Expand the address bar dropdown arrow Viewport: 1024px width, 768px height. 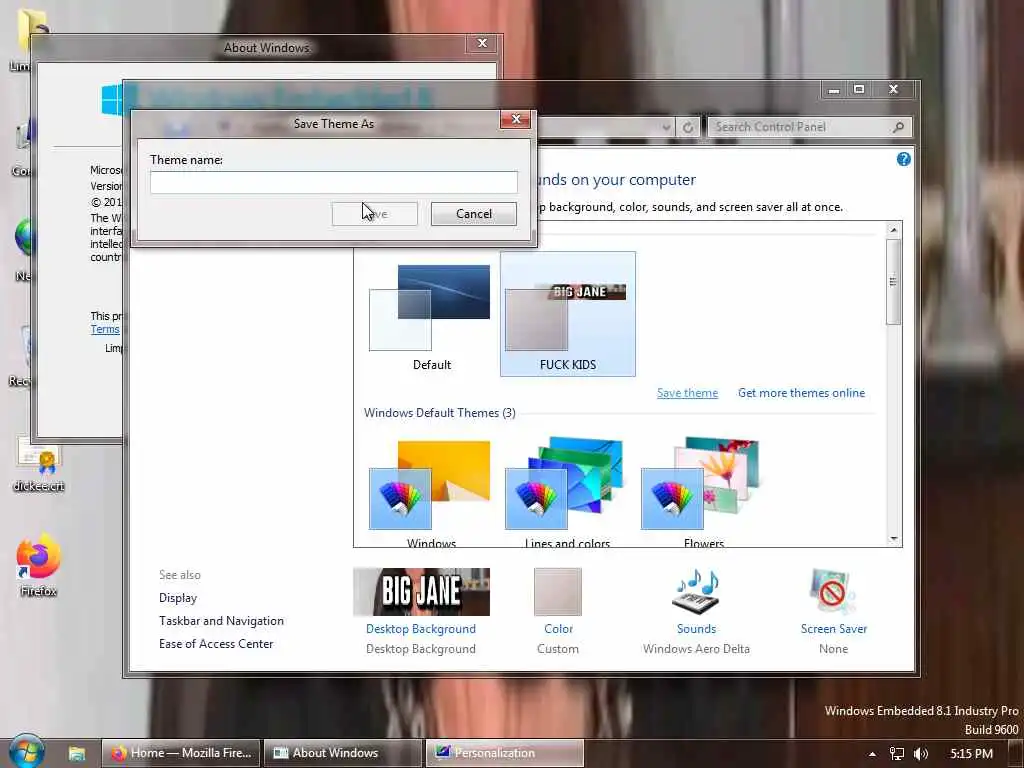point(665,127)
